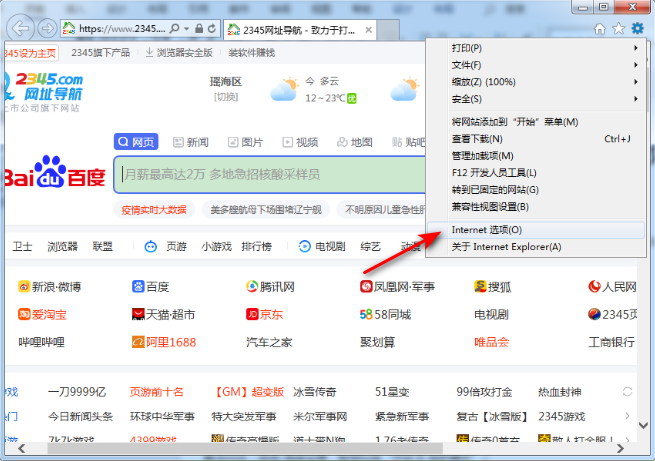This screenshot has width=655, height=461.
Task: Click Internet 选项(O) menu item
Action: [x=536, y=230]
